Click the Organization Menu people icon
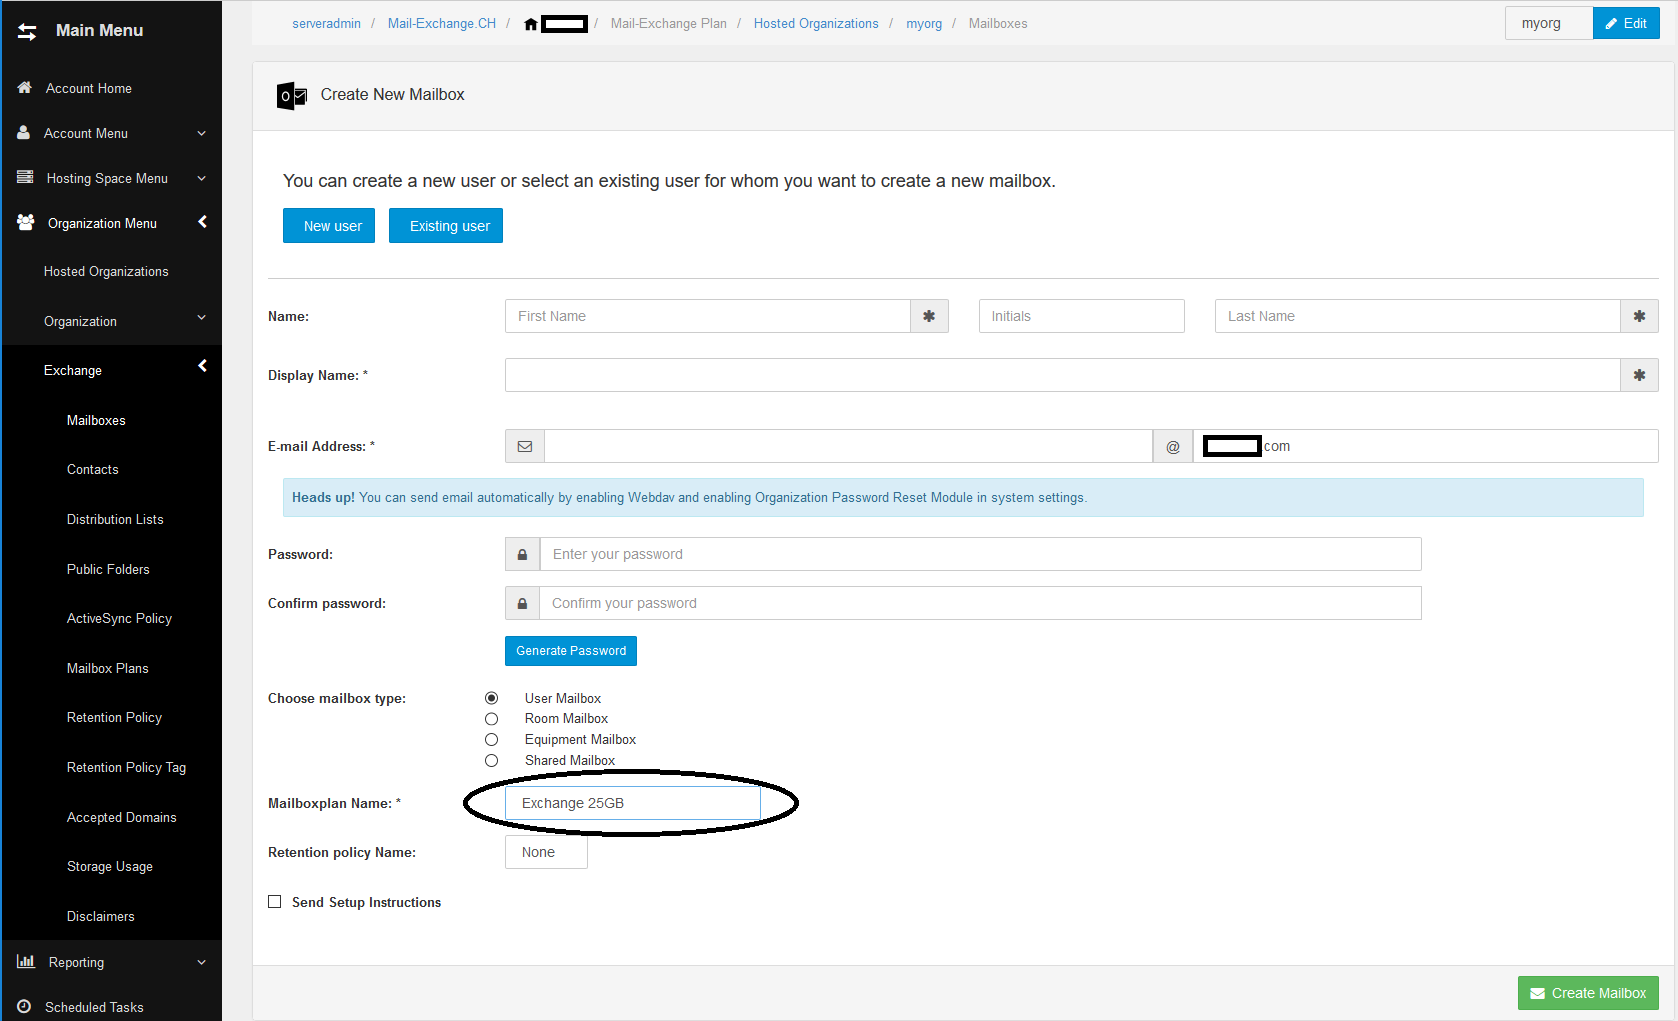 click(26, 222)
